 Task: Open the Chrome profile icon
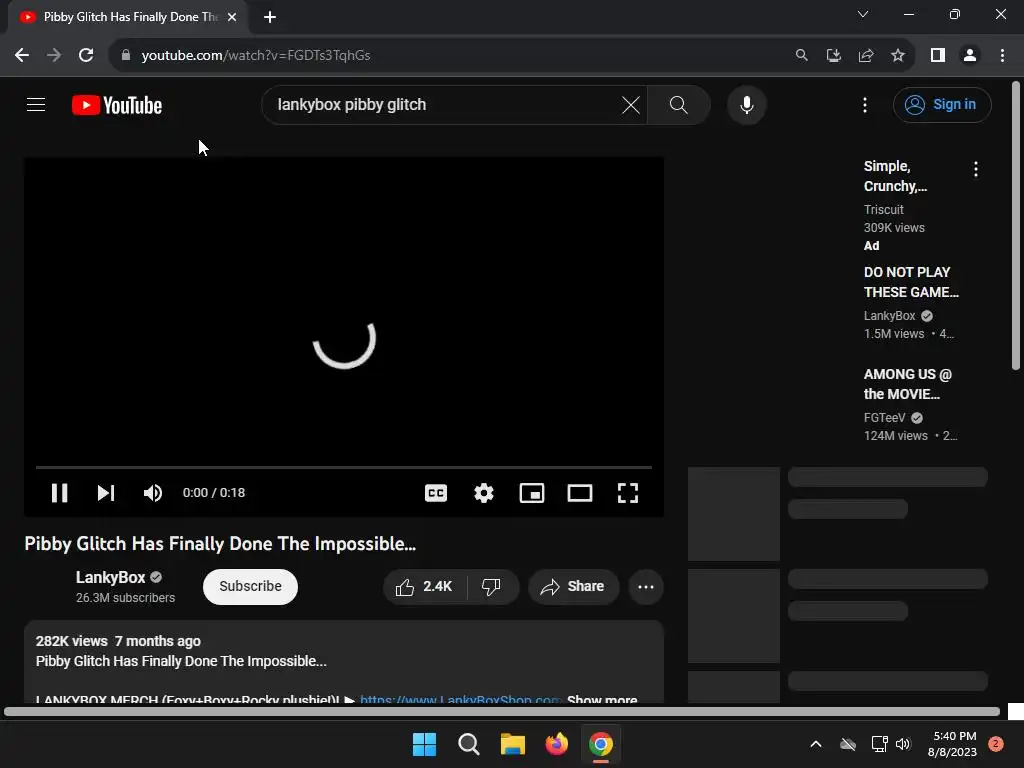tap(970, 55)
